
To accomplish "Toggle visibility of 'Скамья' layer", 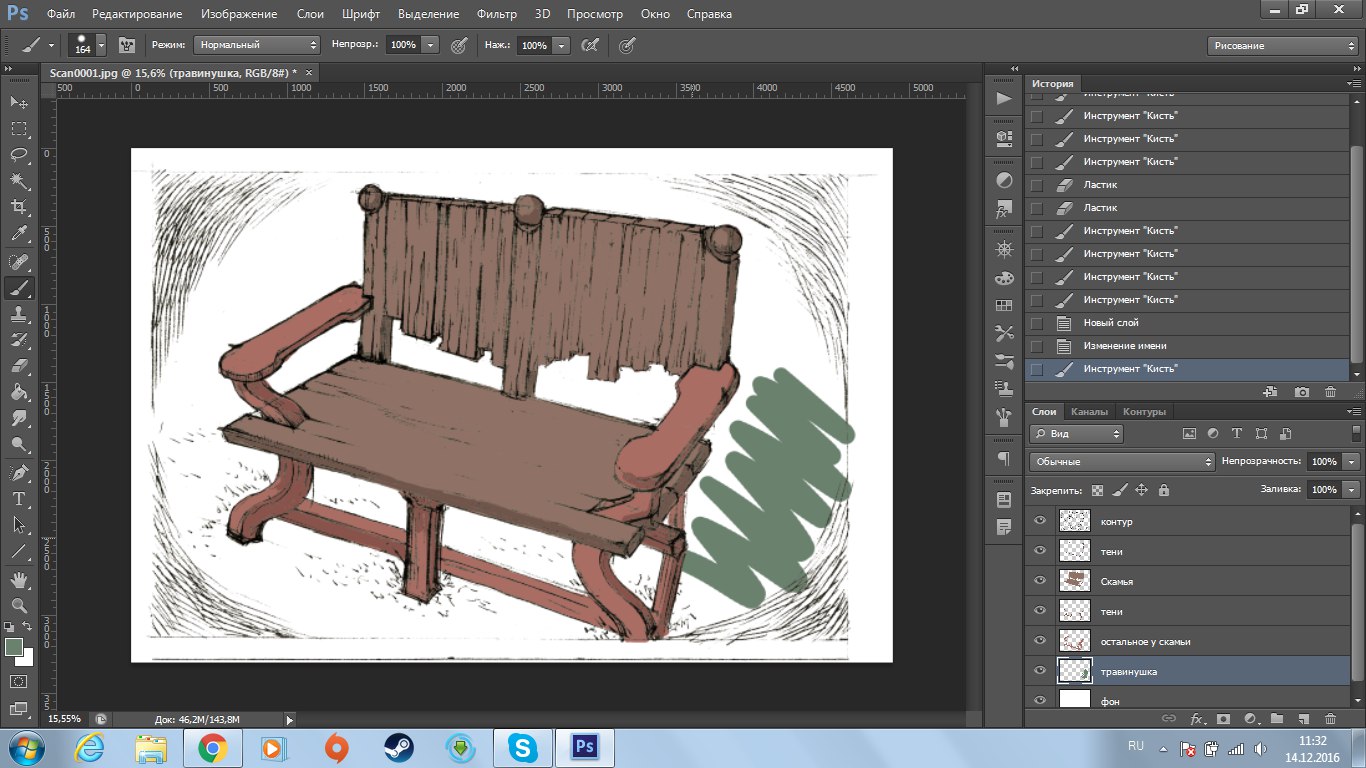I will pyautogui.click(x=1040, y=581).
